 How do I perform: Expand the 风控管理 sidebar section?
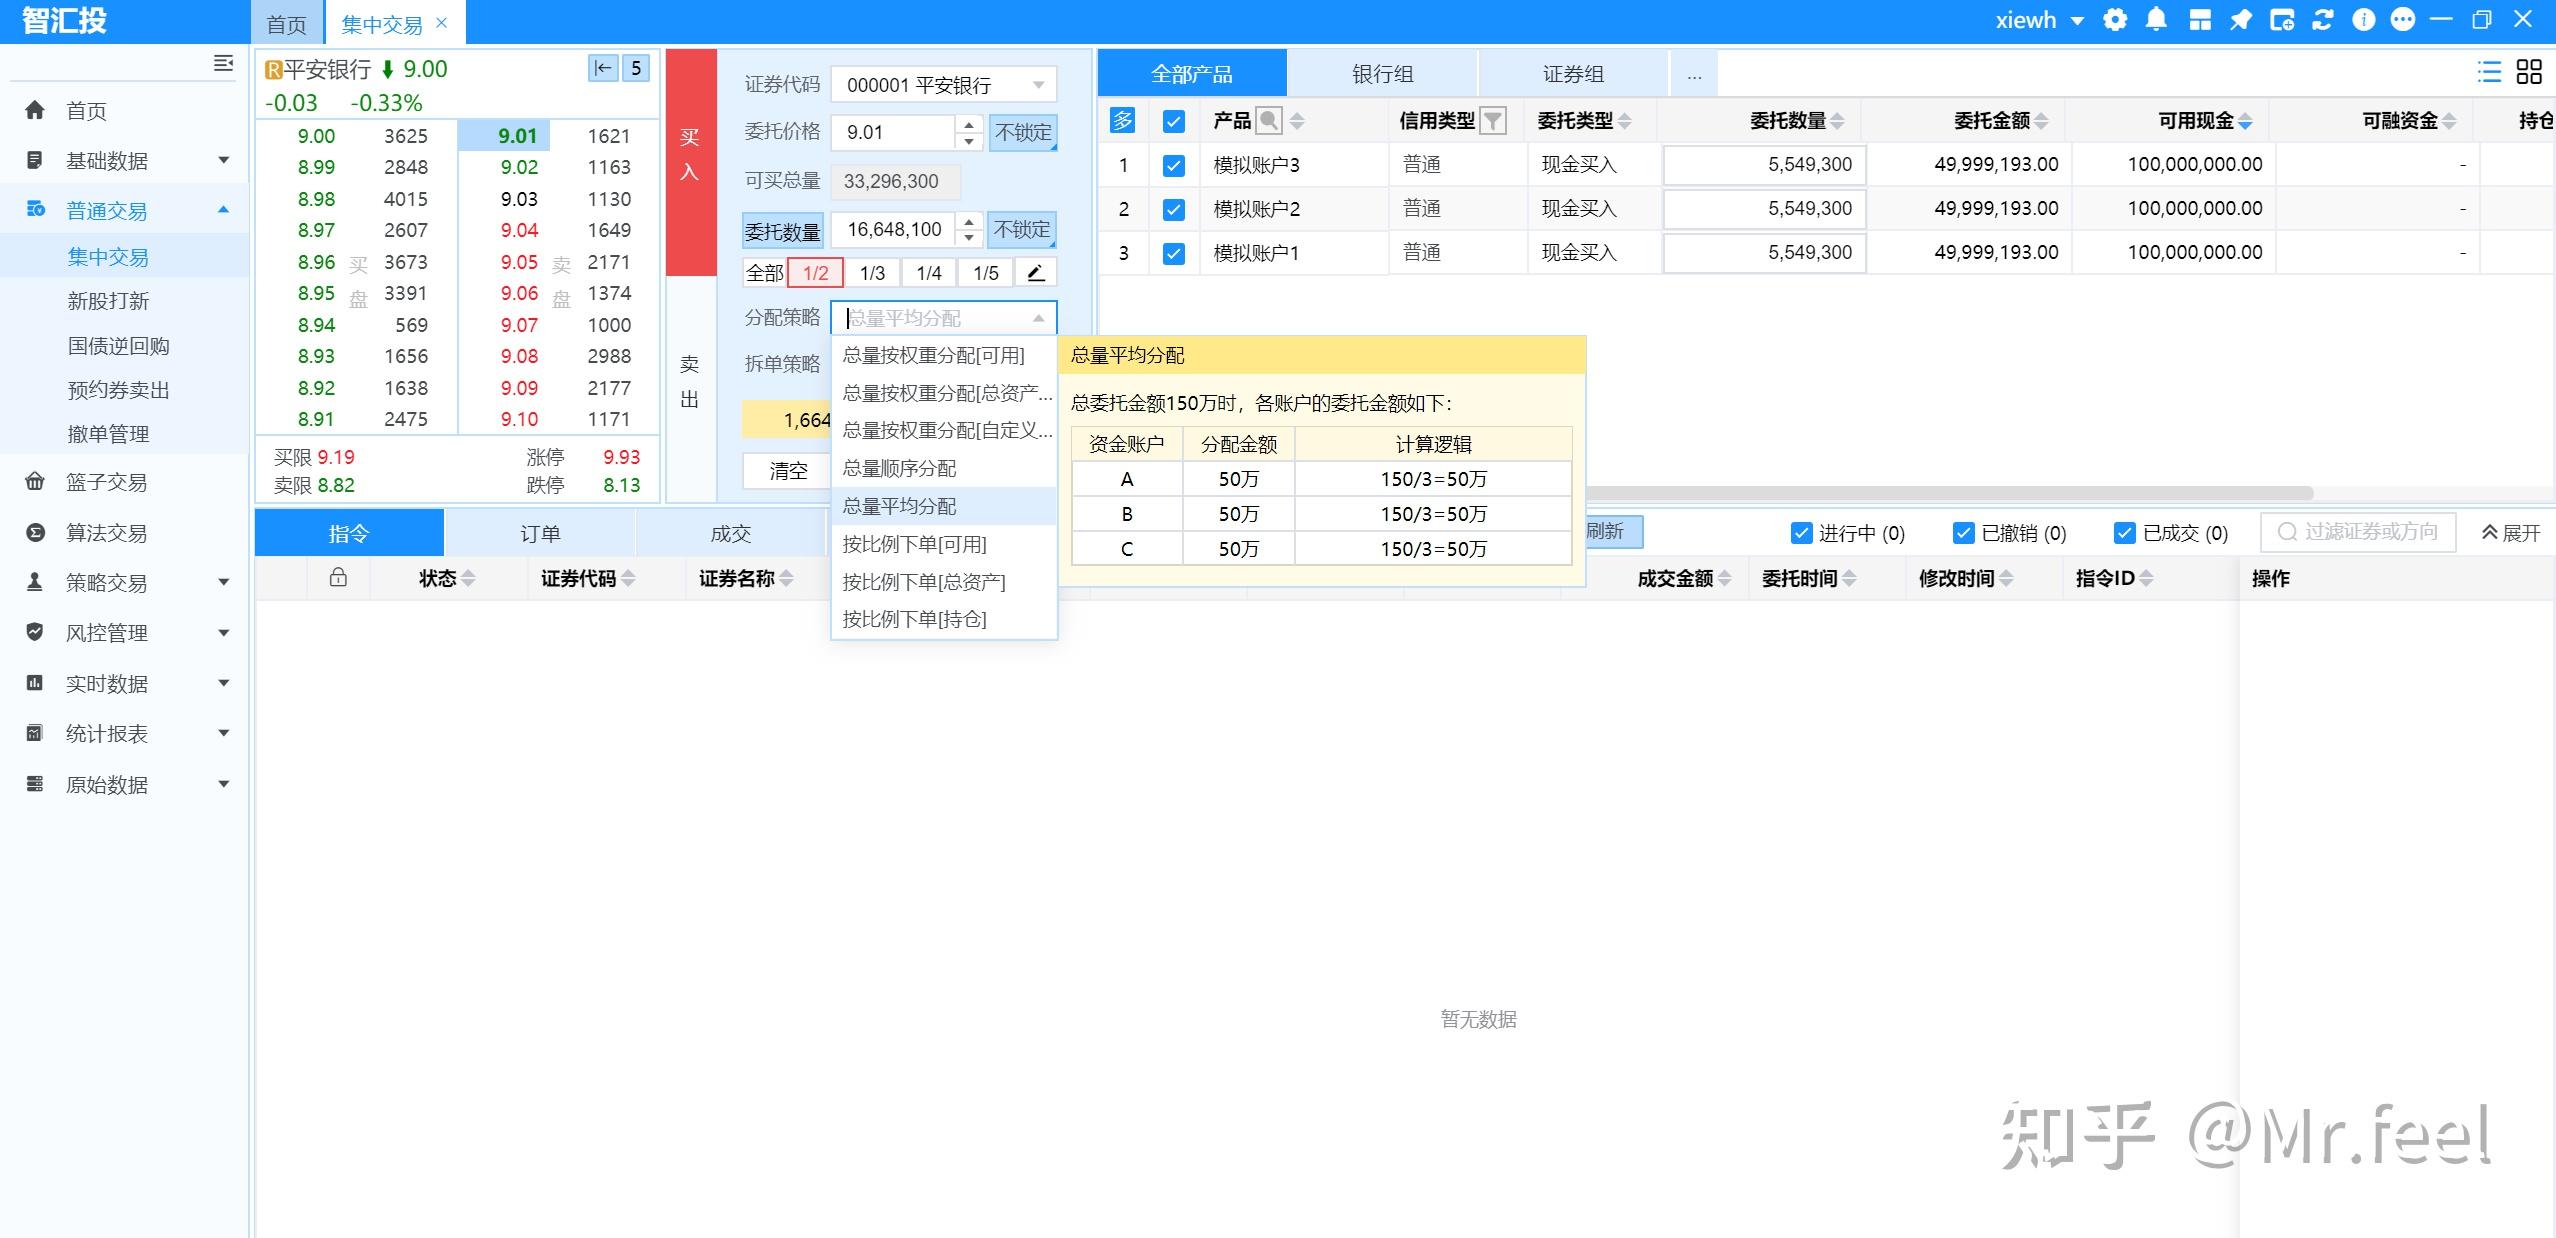106,632
